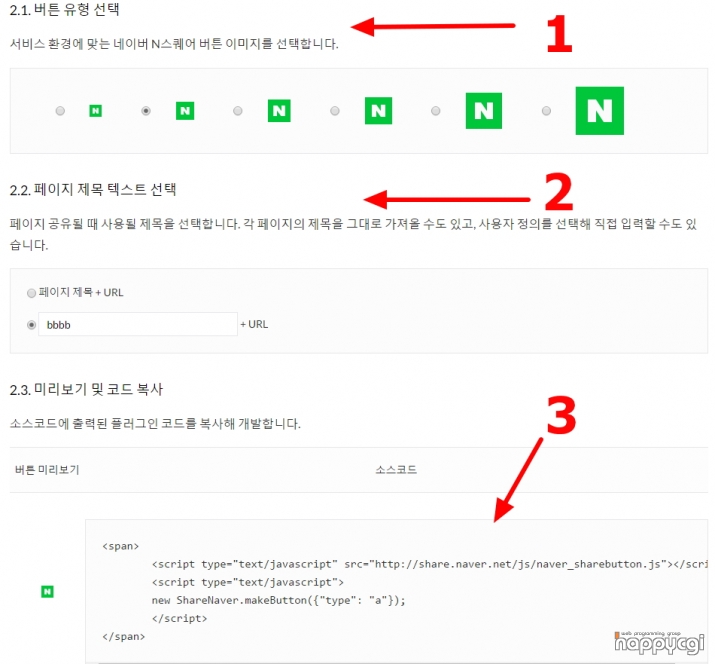Click the closing </script> tag line
Image resolution: width=715 pixels, height=664 pixels.
179,618
